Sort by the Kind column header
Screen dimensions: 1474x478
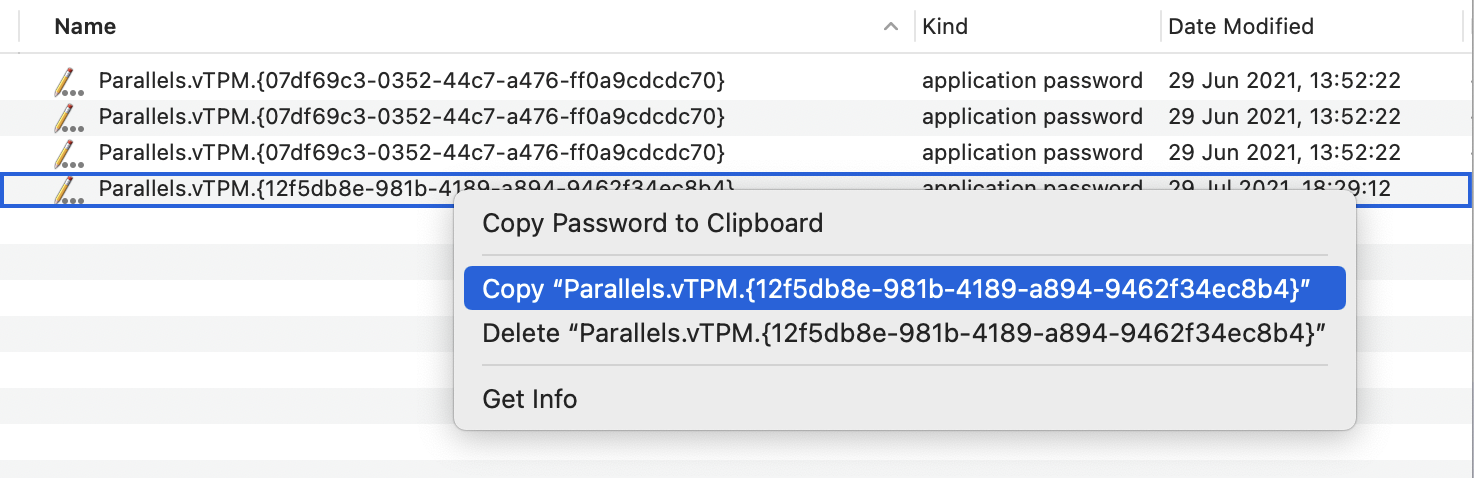tap(945, 26)
